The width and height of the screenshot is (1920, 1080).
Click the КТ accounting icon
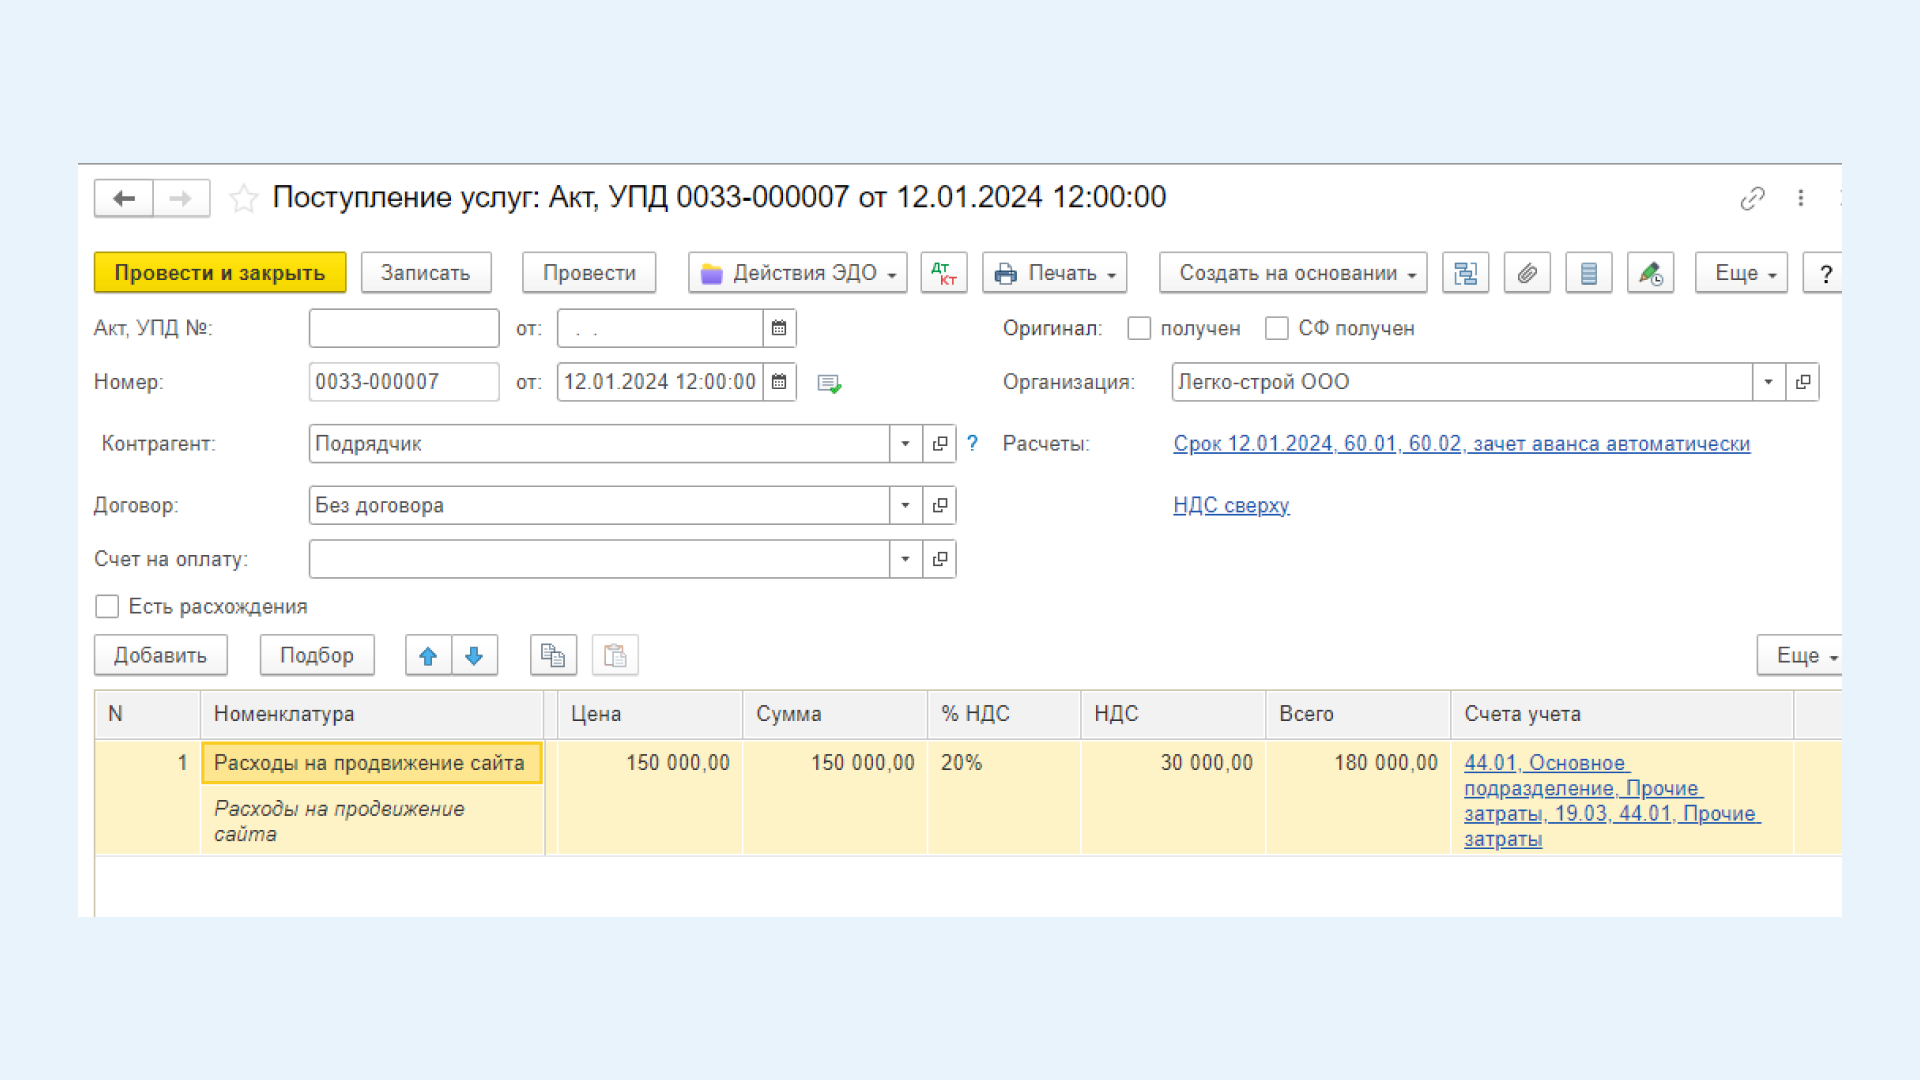pos(945,273)
